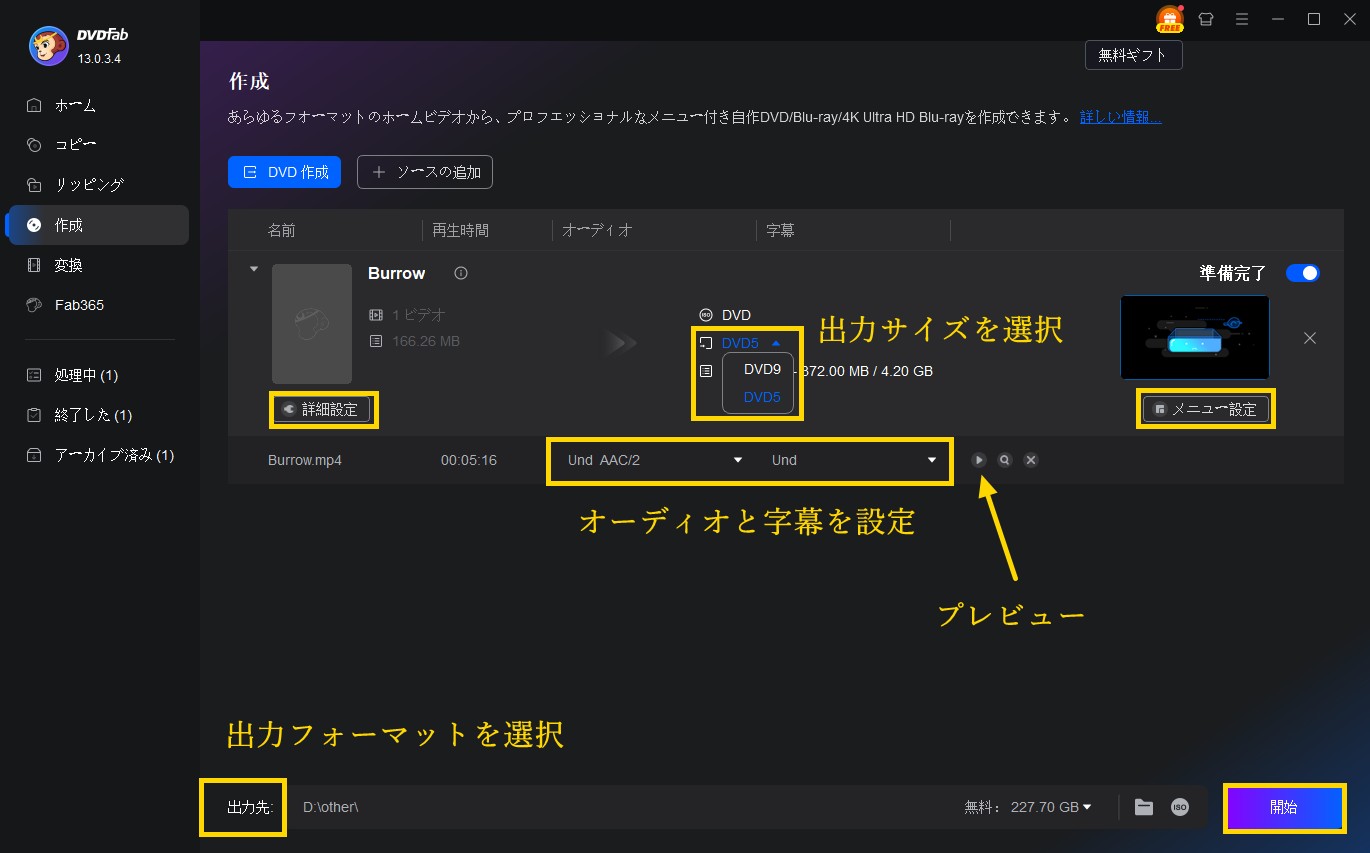
Task: View 処理中 (1) tasks
Action: click(x=96, y=375)
